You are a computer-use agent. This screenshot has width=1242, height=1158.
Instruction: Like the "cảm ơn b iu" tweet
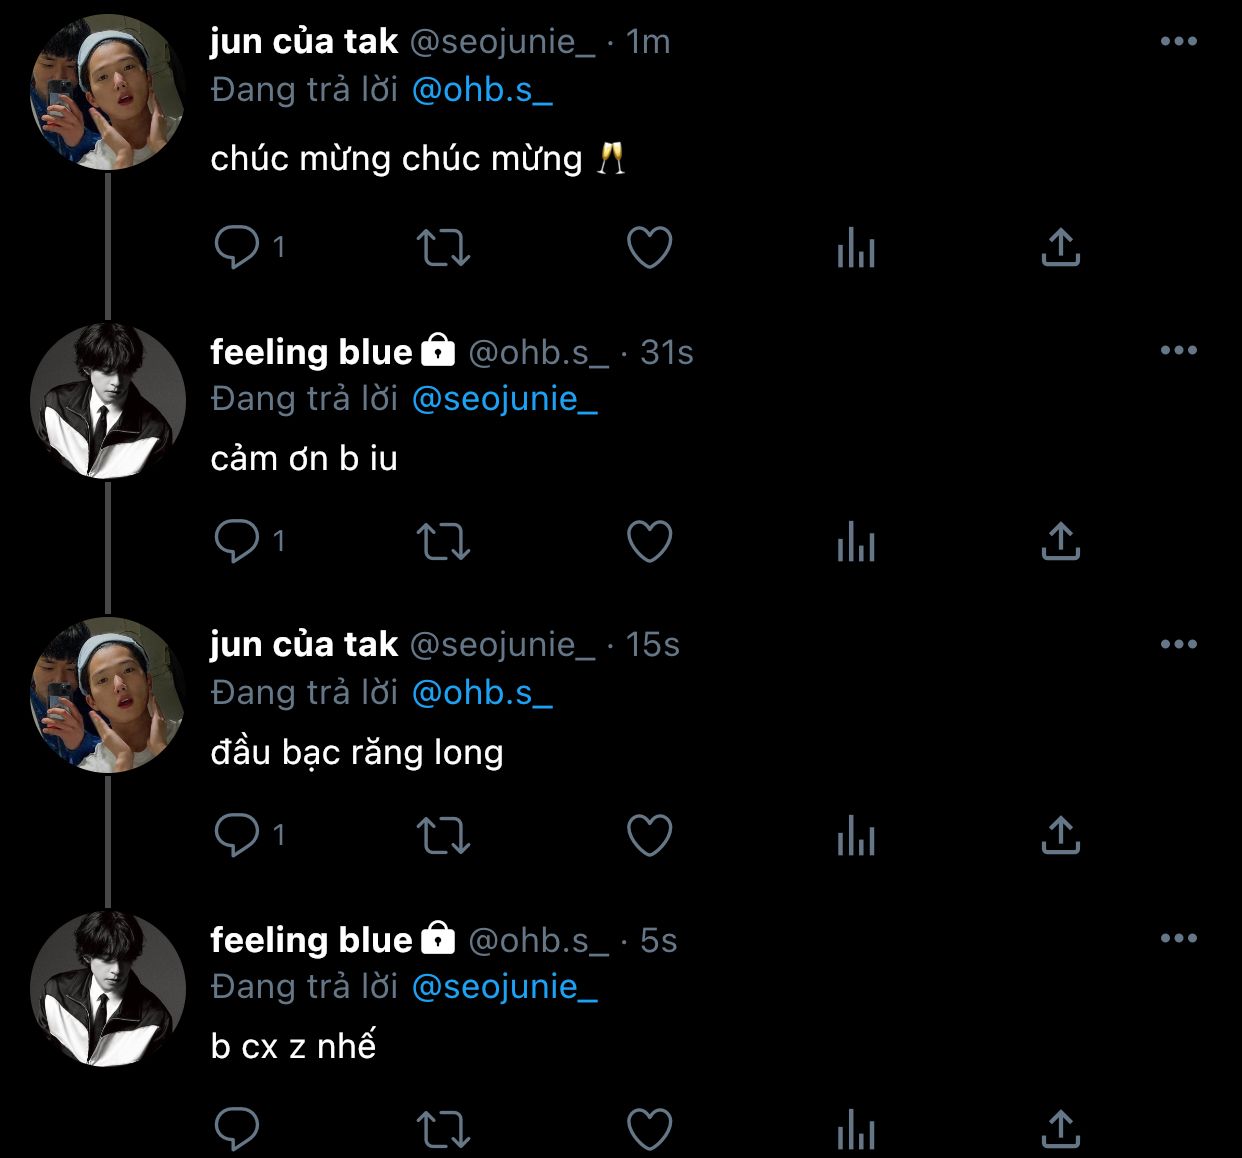649,541
